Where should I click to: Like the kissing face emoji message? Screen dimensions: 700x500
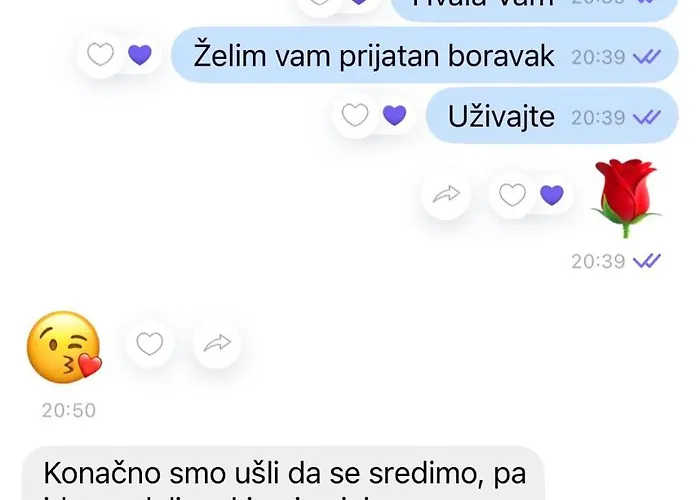(x=150, y=344)
